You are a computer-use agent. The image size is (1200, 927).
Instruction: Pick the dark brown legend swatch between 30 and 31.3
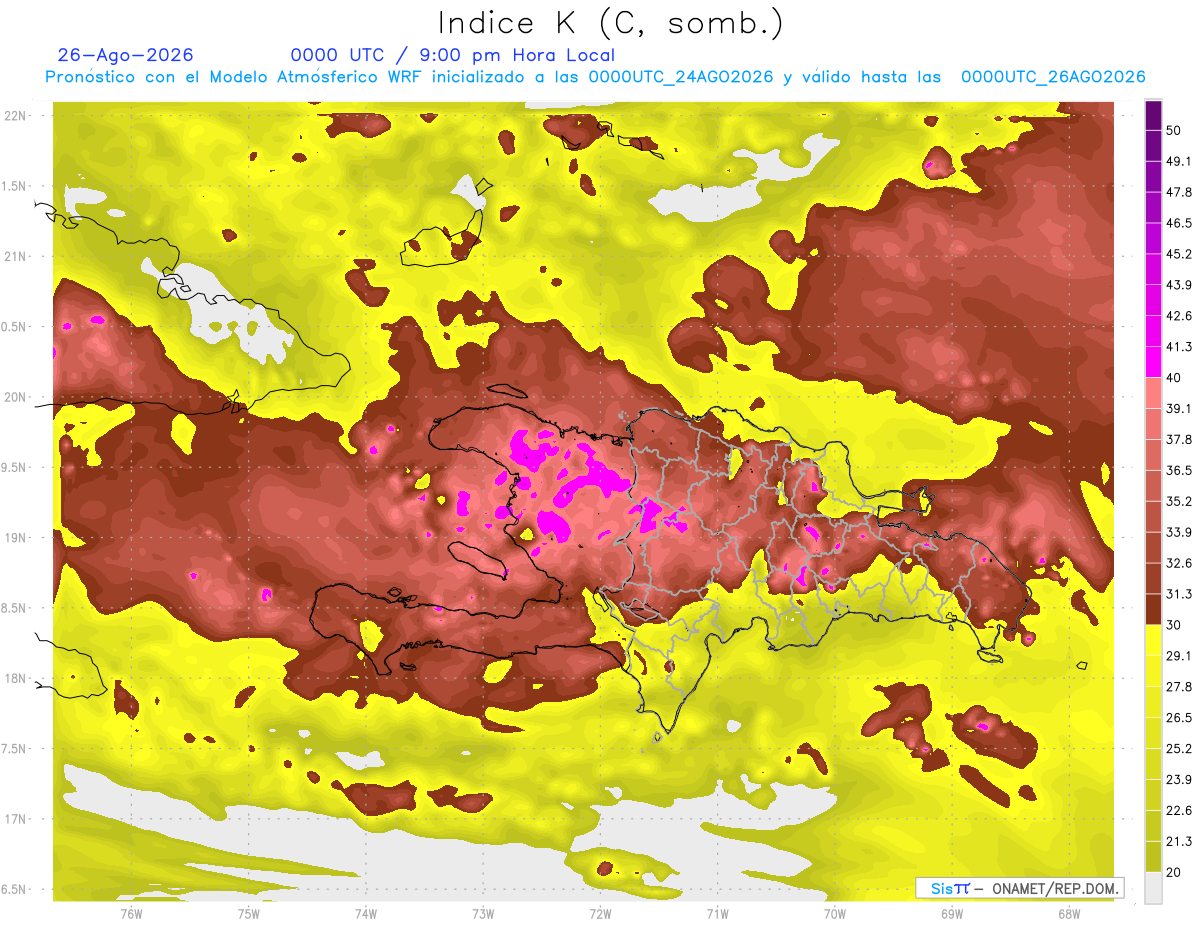coord(1153,609)
